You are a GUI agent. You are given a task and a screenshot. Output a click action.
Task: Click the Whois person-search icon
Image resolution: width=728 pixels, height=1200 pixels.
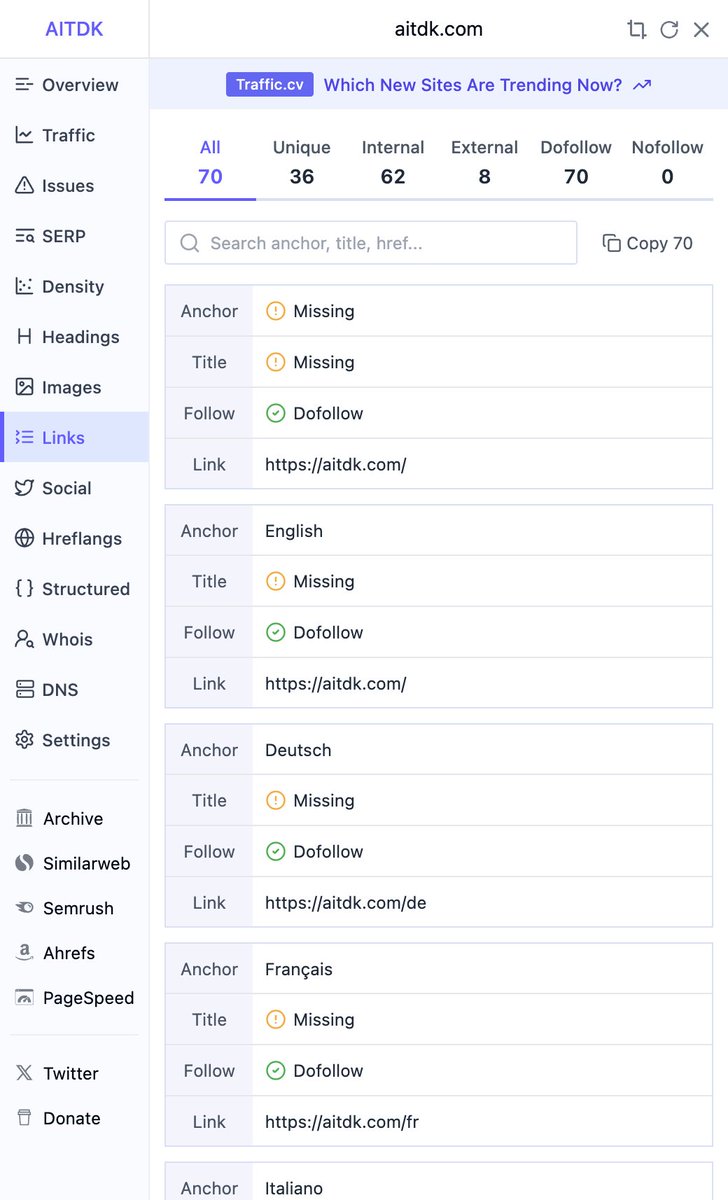(24, 639)
